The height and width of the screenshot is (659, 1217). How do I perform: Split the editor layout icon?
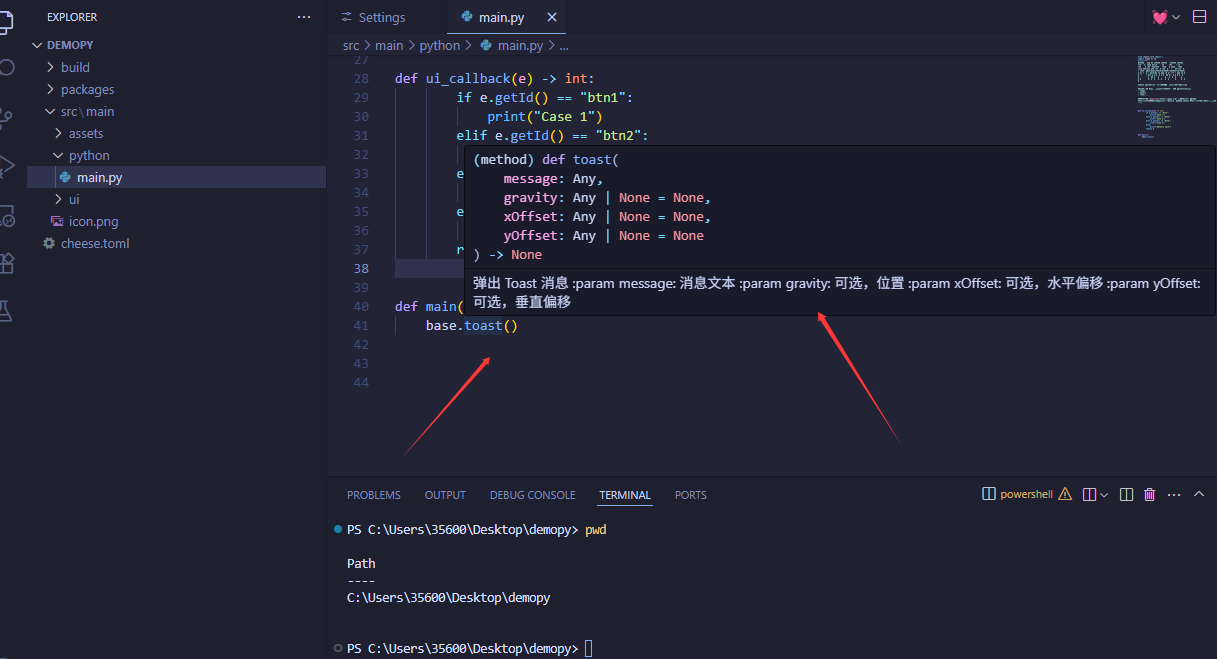(1199, 17)
